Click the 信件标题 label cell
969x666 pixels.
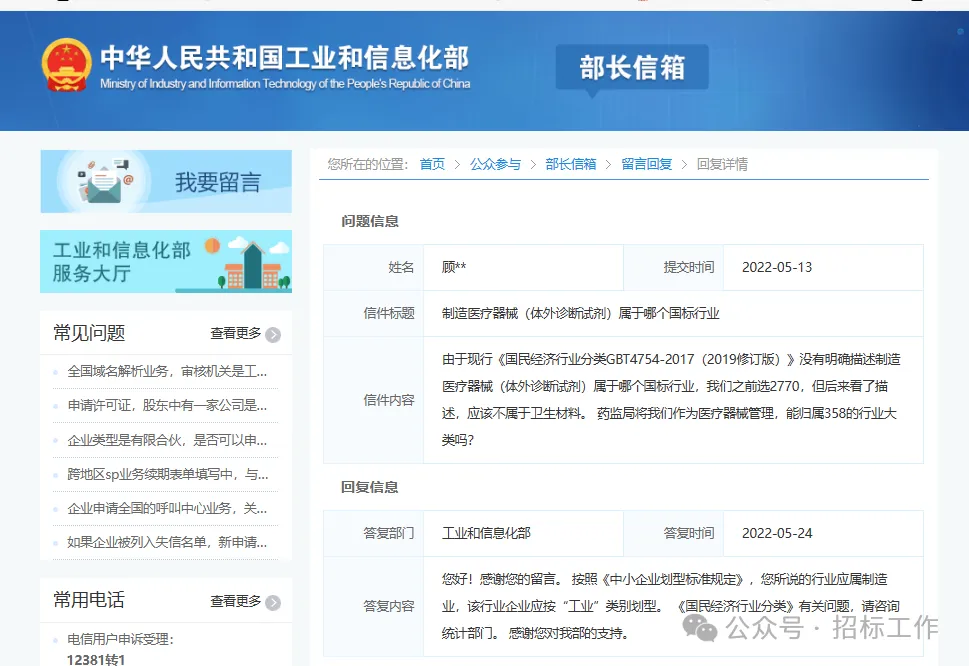click(374, 314)
